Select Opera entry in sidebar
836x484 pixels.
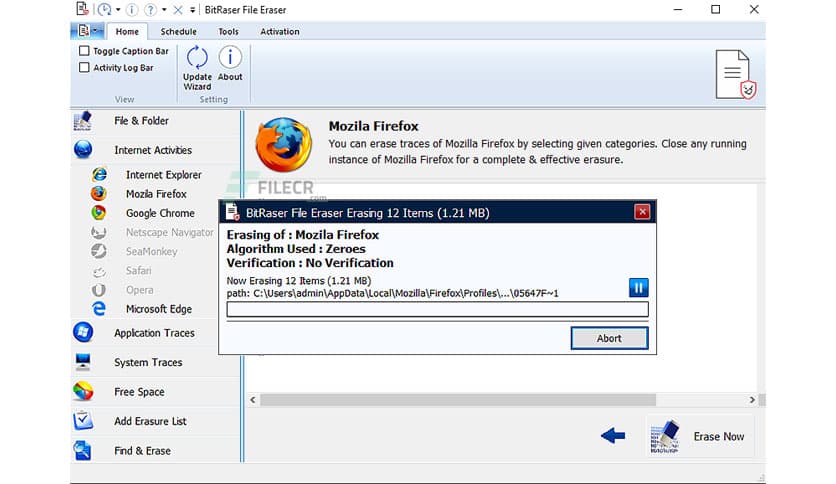tap(140, 290)
